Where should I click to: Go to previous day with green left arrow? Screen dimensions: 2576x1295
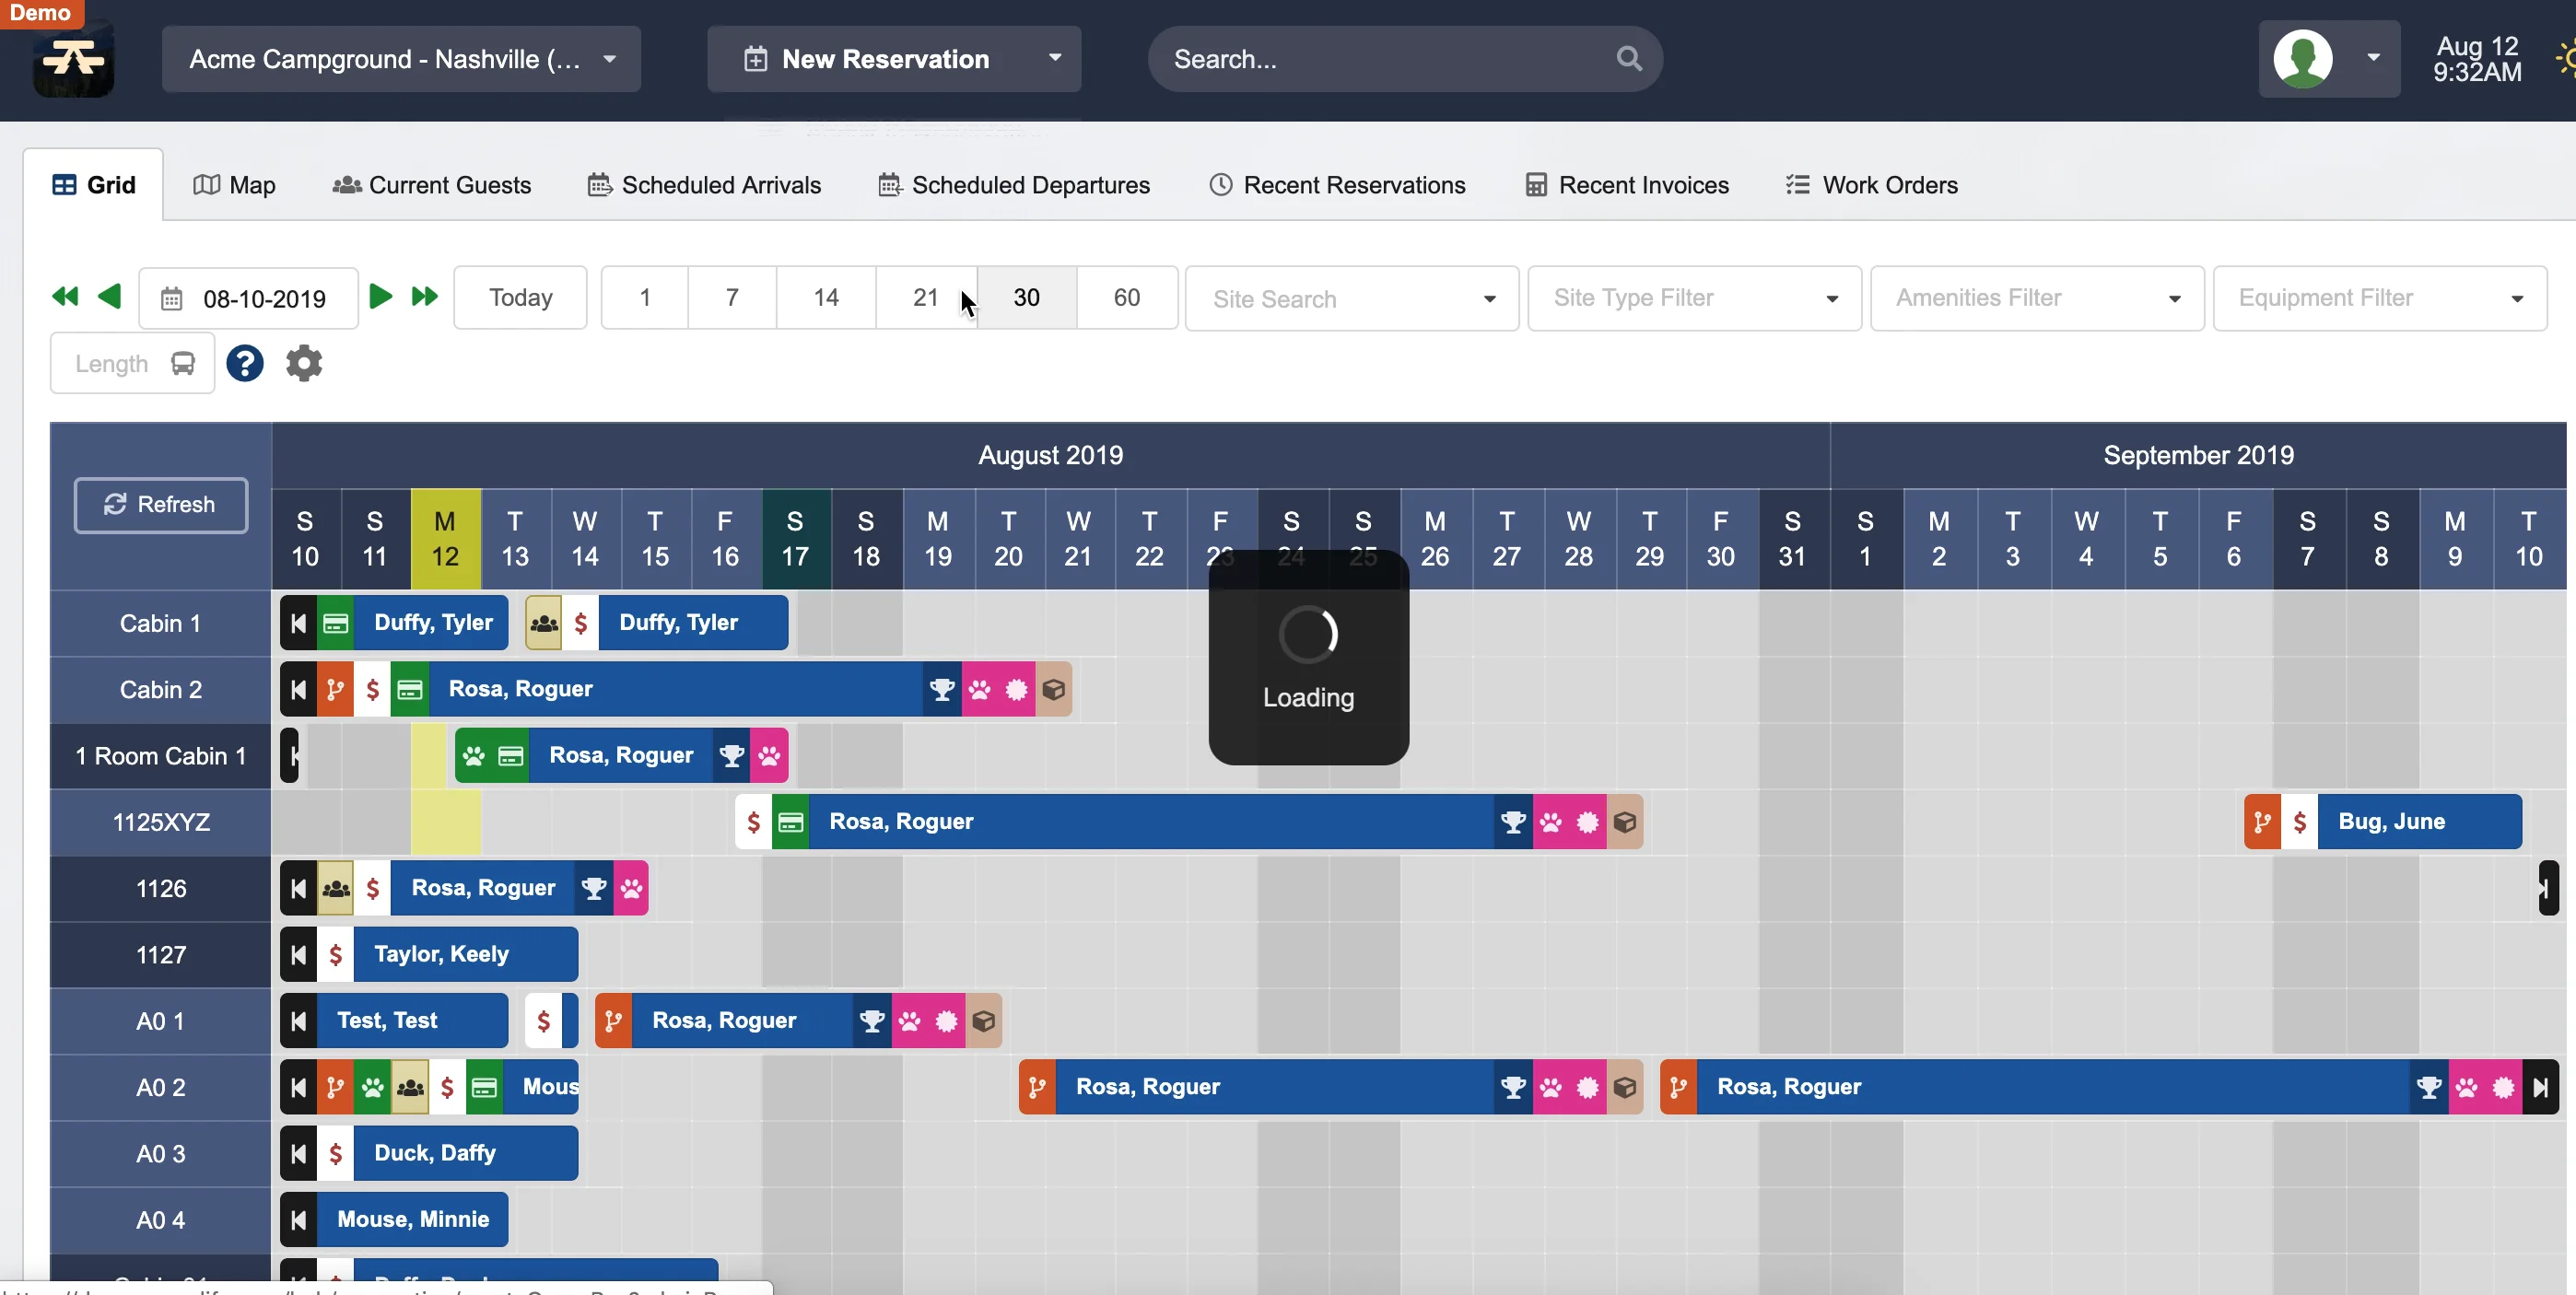(x=110, y=297)
